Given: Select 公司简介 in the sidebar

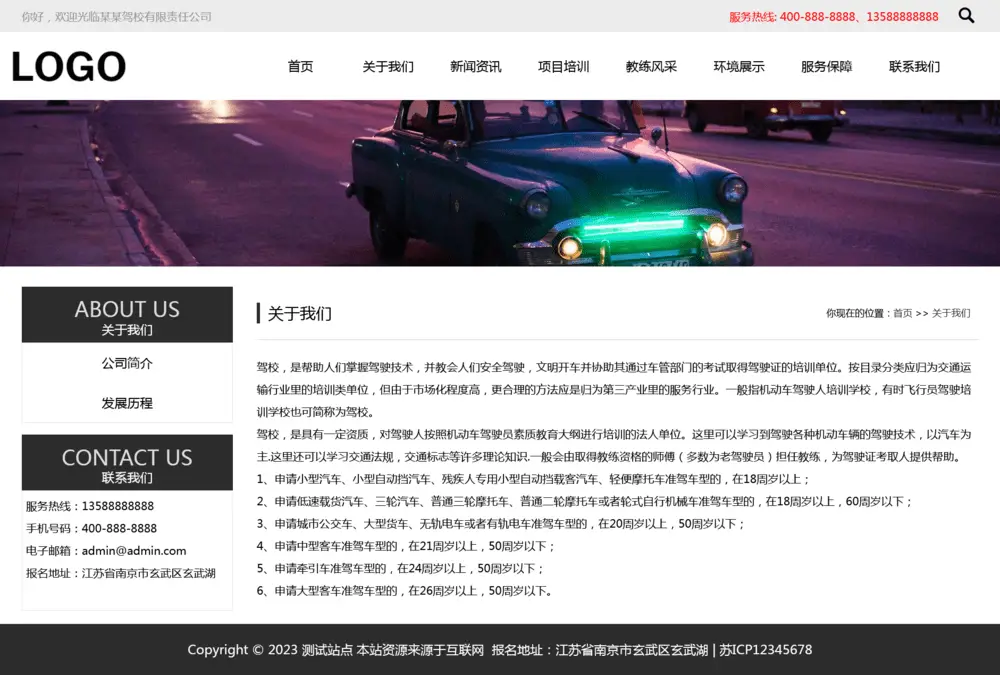Looking at the screenshot, I should (126, 363).
